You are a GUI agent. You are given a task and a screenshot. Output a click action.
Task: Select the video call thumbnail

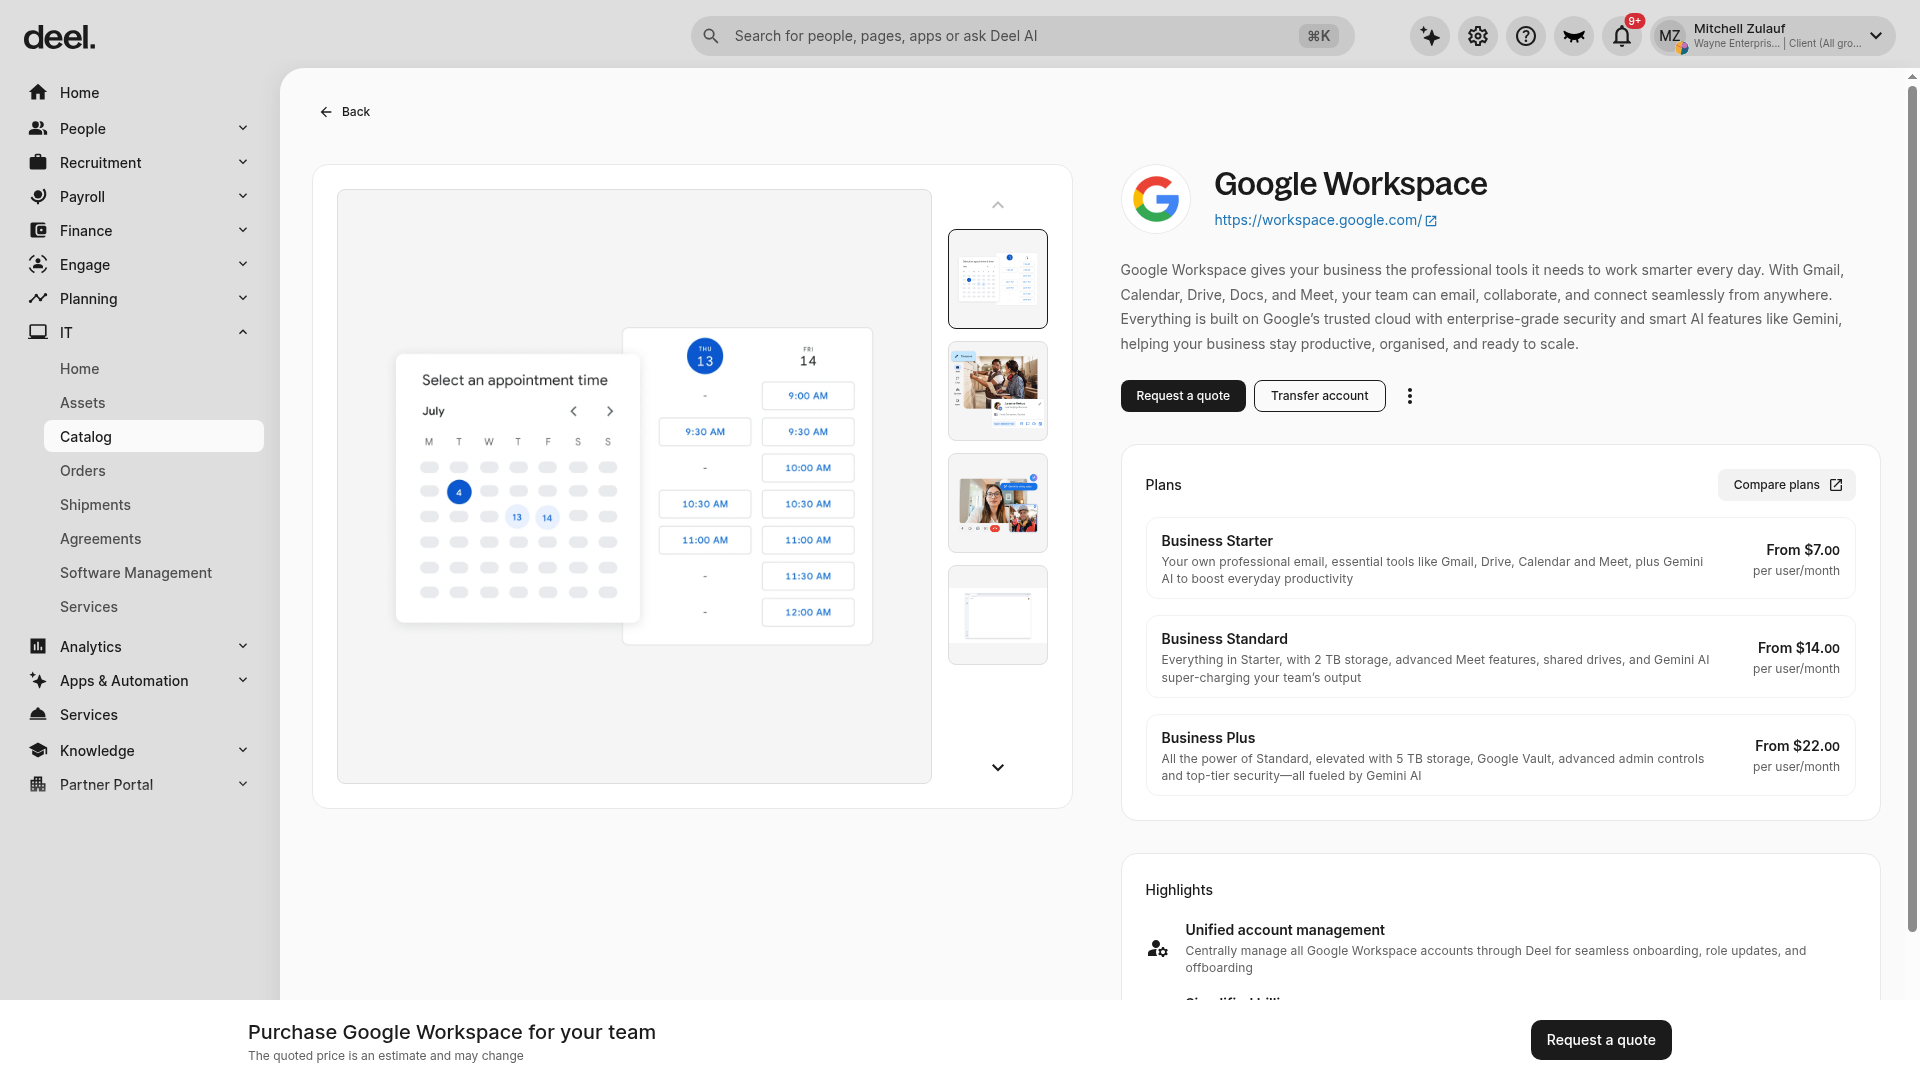998,503
